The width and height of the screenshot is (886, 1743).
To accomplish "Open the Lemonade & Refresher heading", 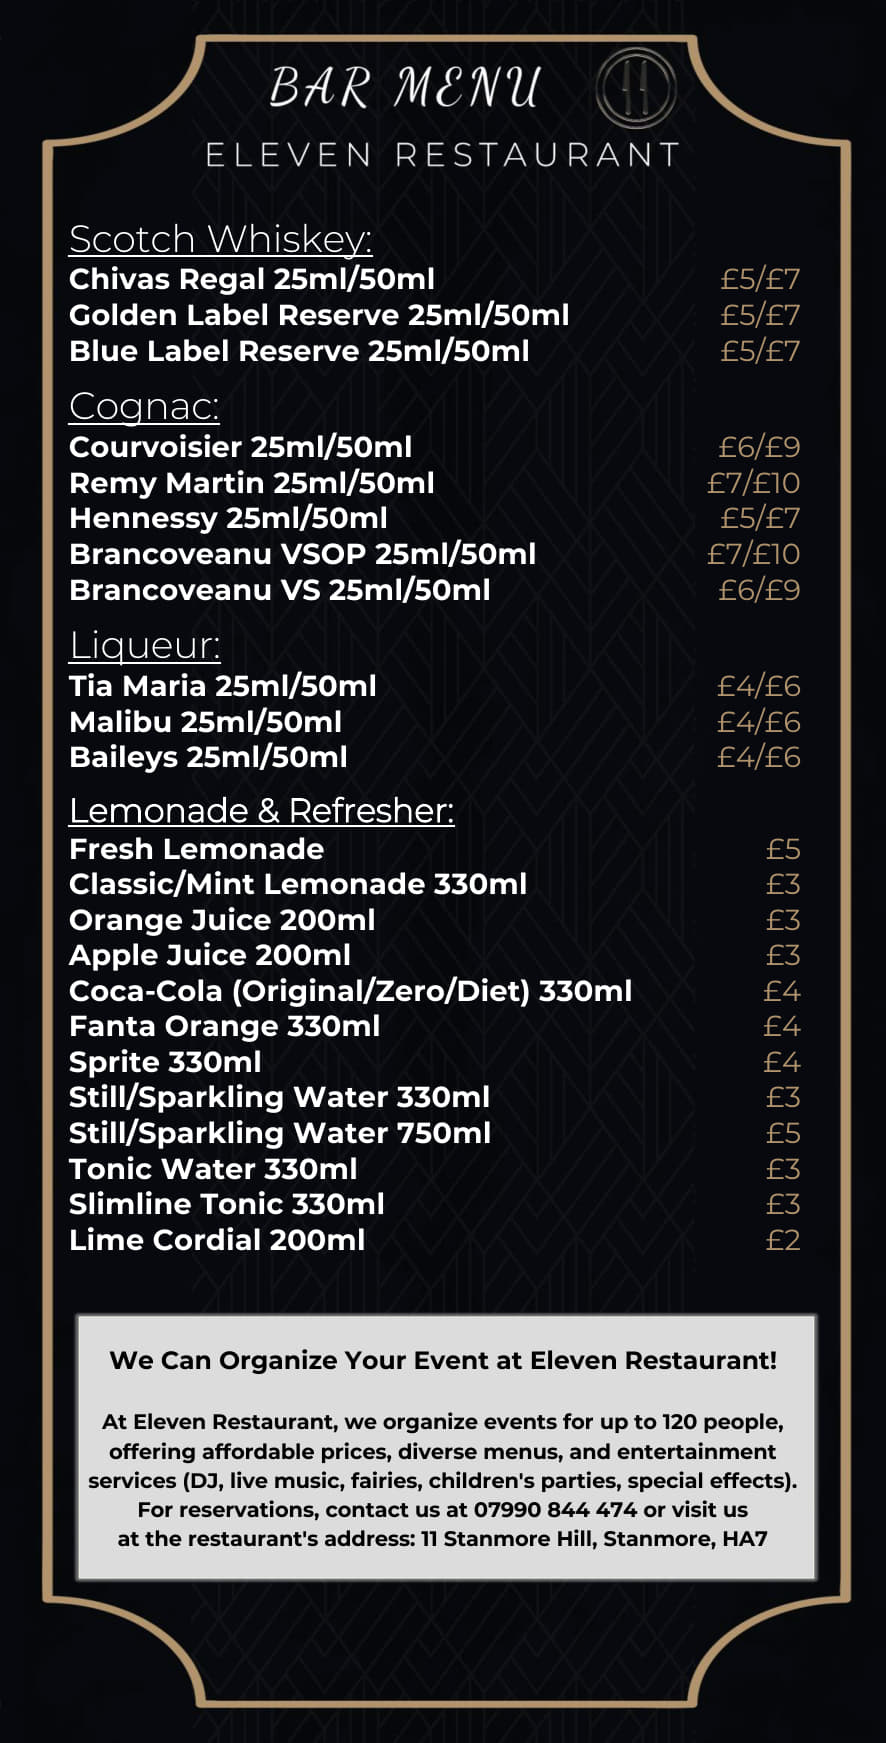I will tap(261, 810).
